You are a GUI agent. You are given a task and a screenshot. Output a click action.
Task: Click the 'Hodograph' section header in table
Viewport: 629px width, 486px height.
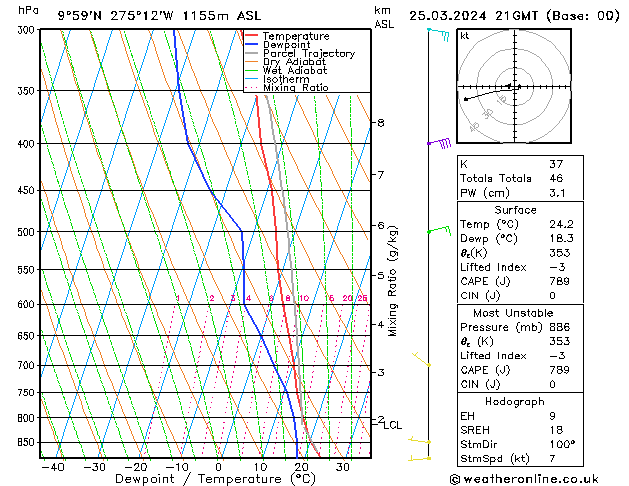pyautogui.click(x=515, y=402)
